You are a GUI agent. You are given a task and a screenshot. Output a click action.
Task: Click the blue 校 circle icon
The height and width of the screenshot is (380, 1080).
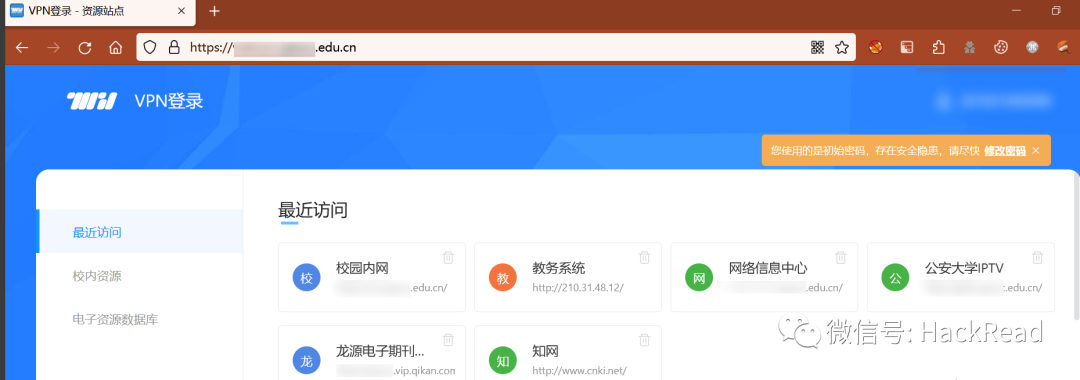307,278
